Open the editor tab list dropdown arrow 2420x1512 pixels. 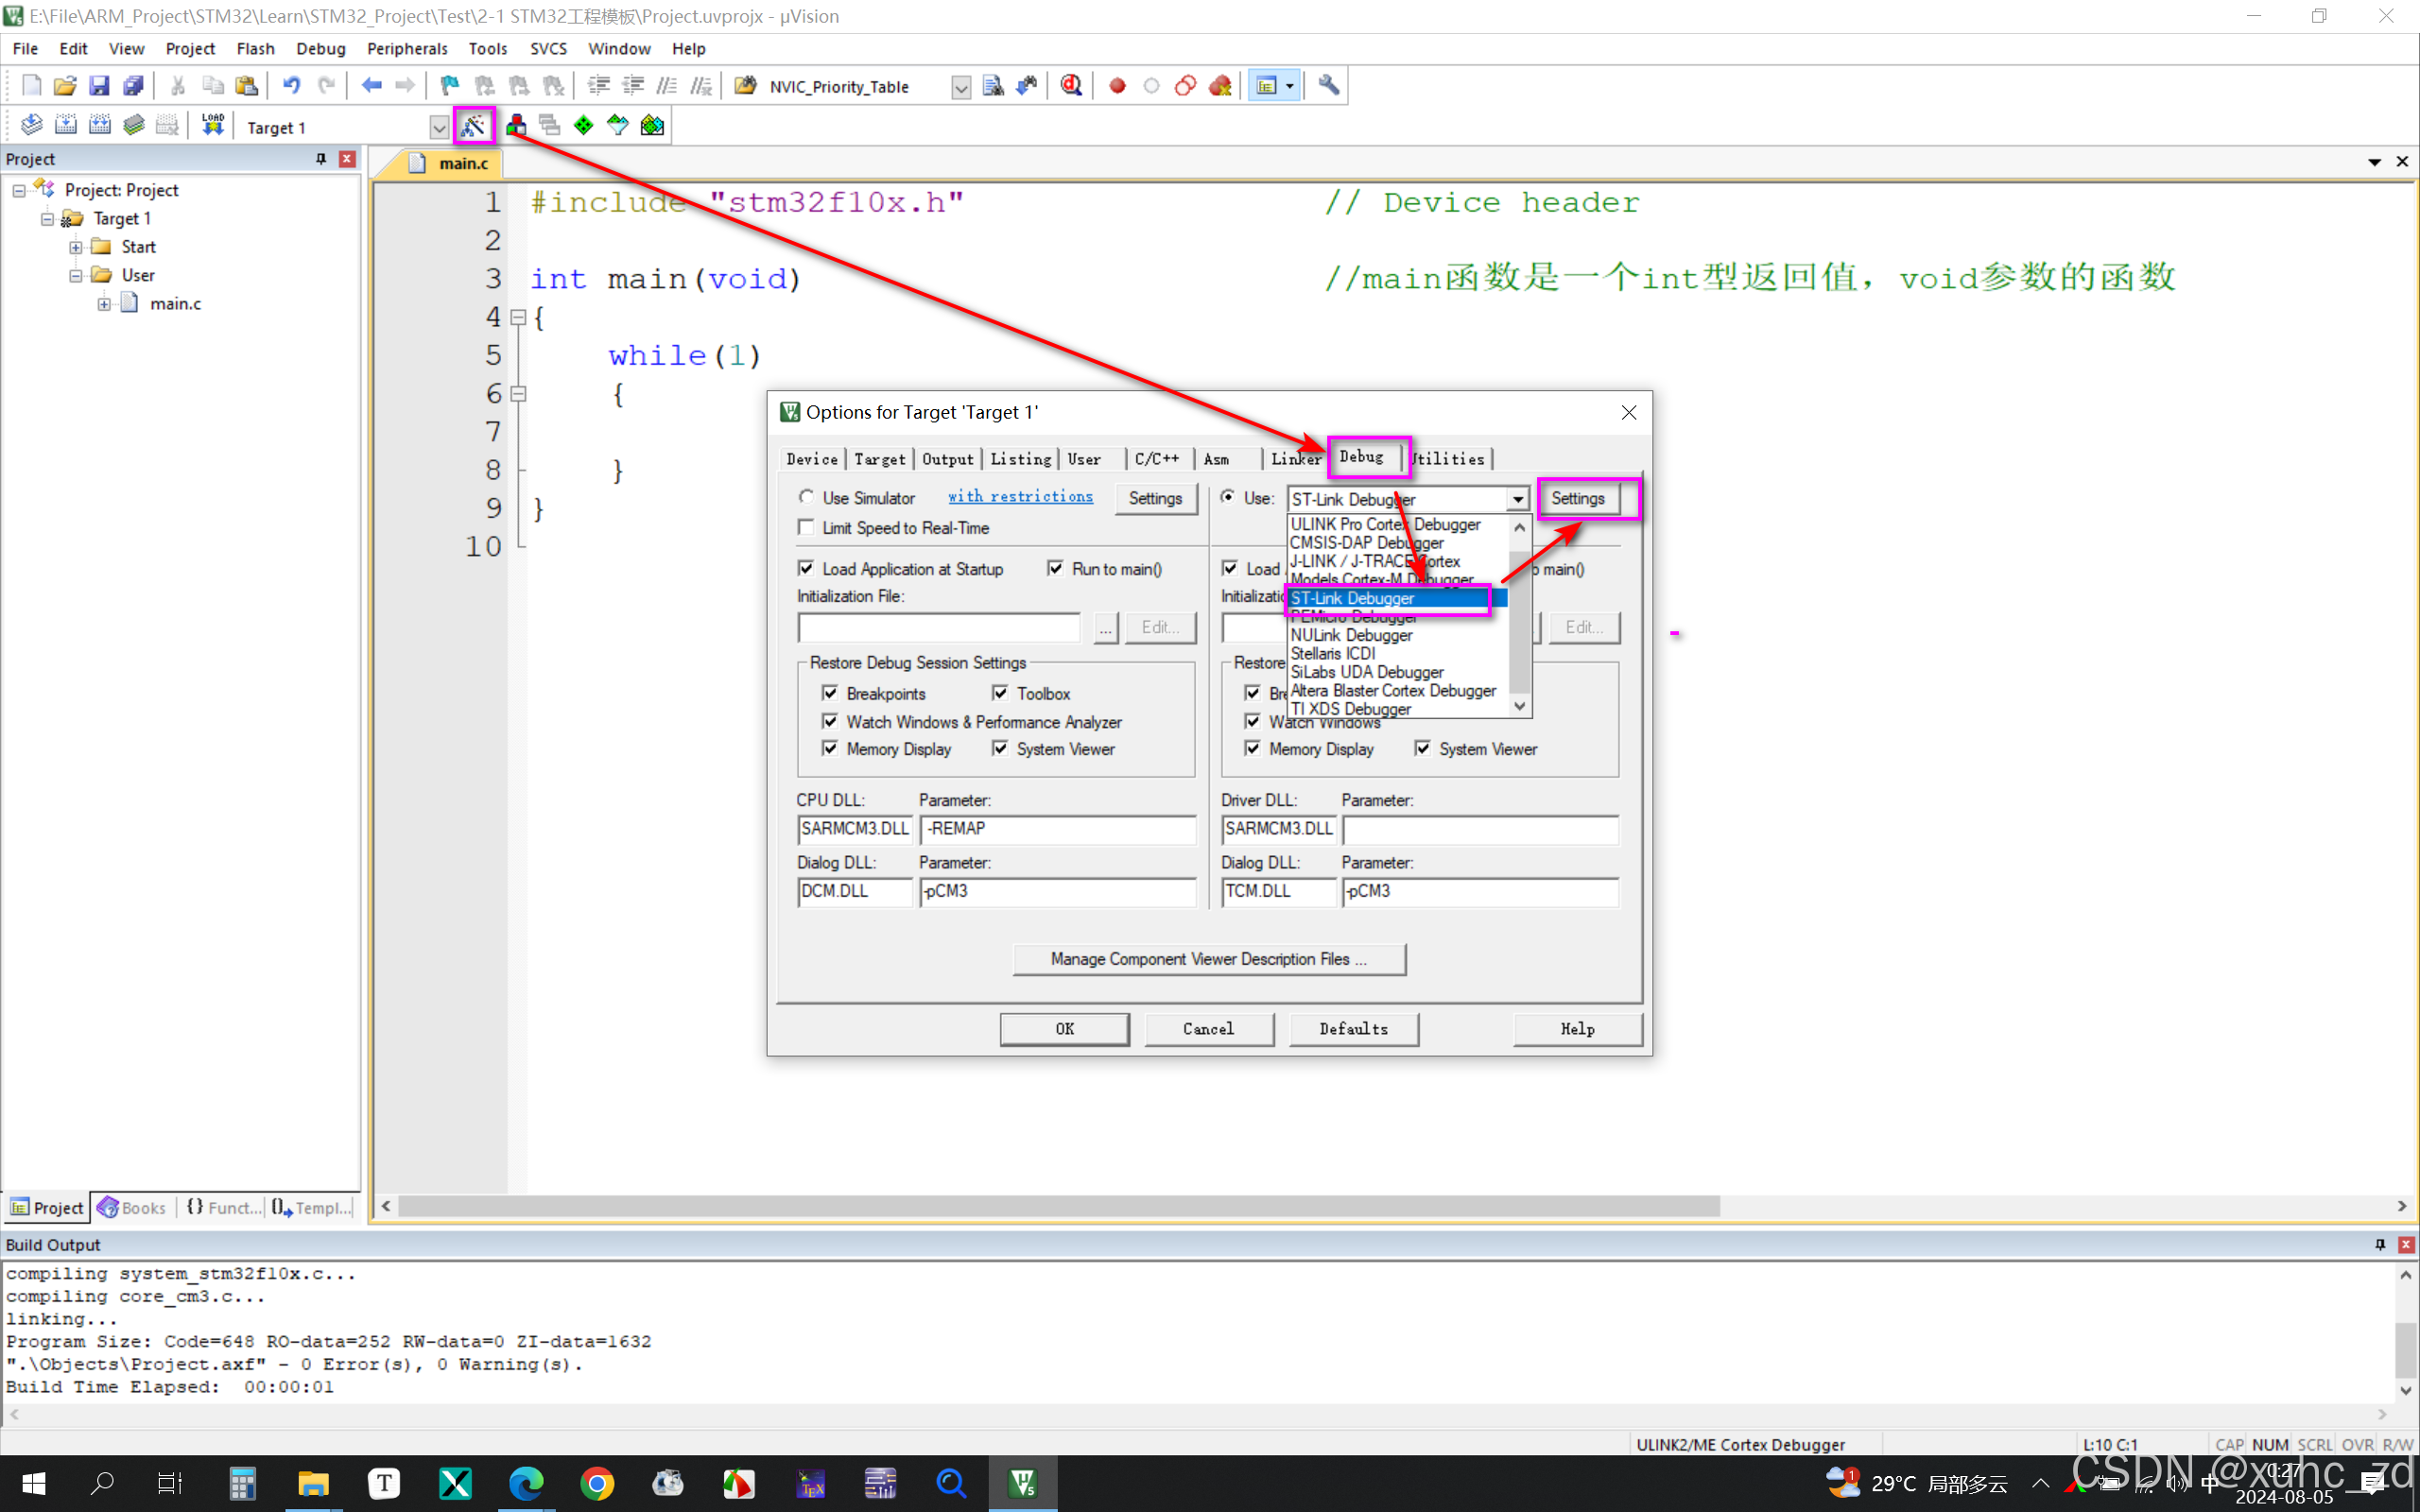click(x=2374, y=162)
